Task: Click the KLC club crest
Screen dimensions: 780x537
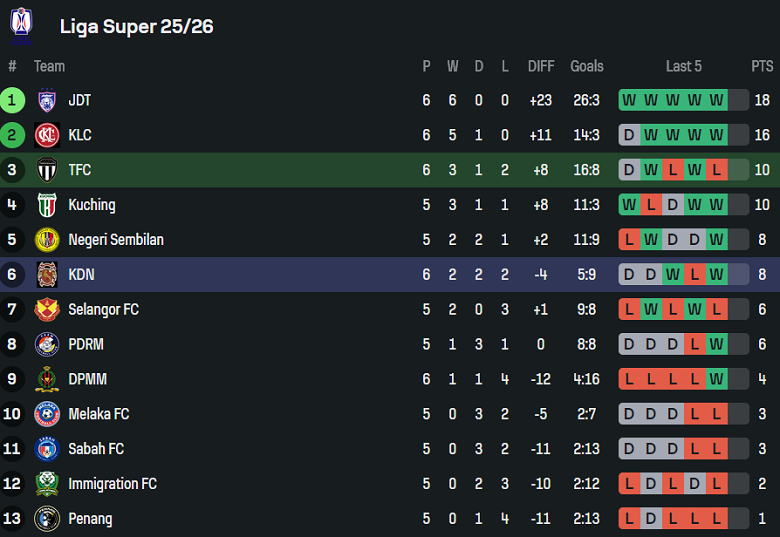Action: (x=47, y=135)
